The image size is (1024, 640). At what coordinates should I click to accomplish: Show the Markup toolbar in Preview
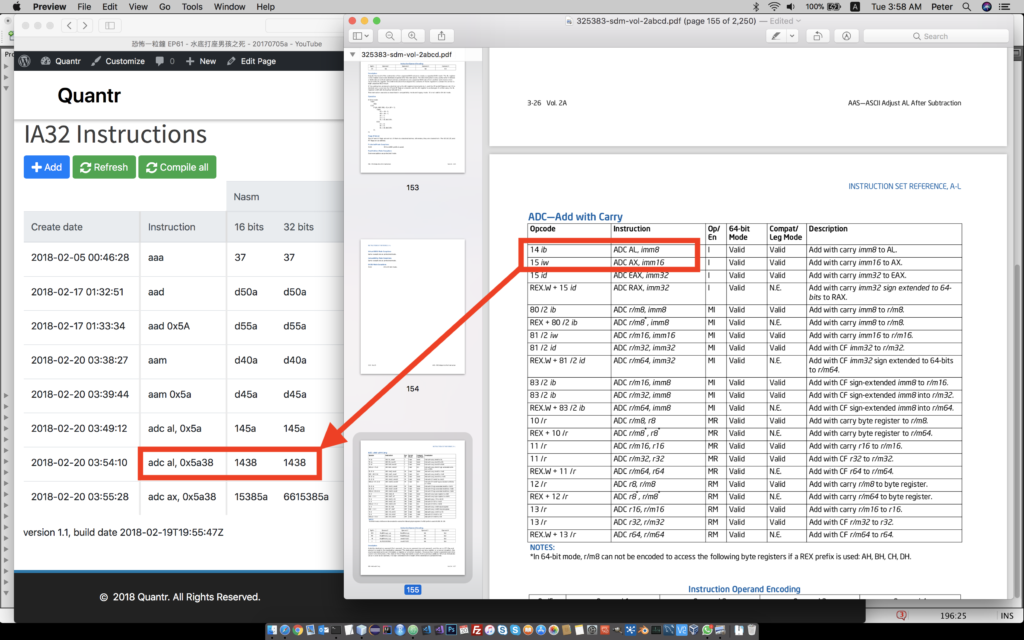pyautogui.click(x=846, y=36)
